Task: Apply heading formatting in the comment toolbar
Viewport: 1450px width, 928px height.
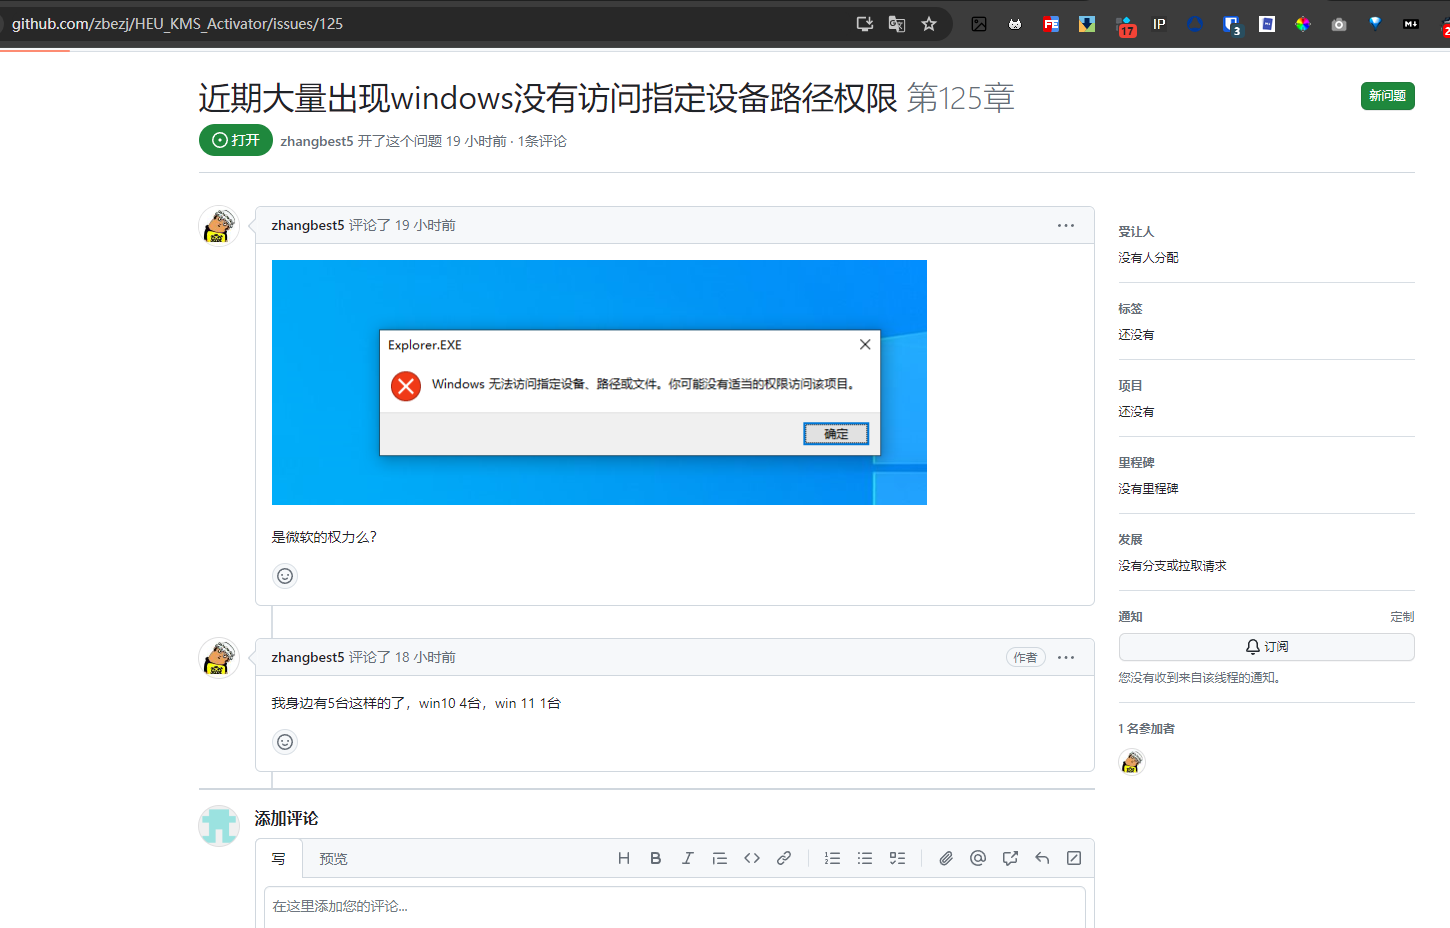Action: tap(624, 858)
